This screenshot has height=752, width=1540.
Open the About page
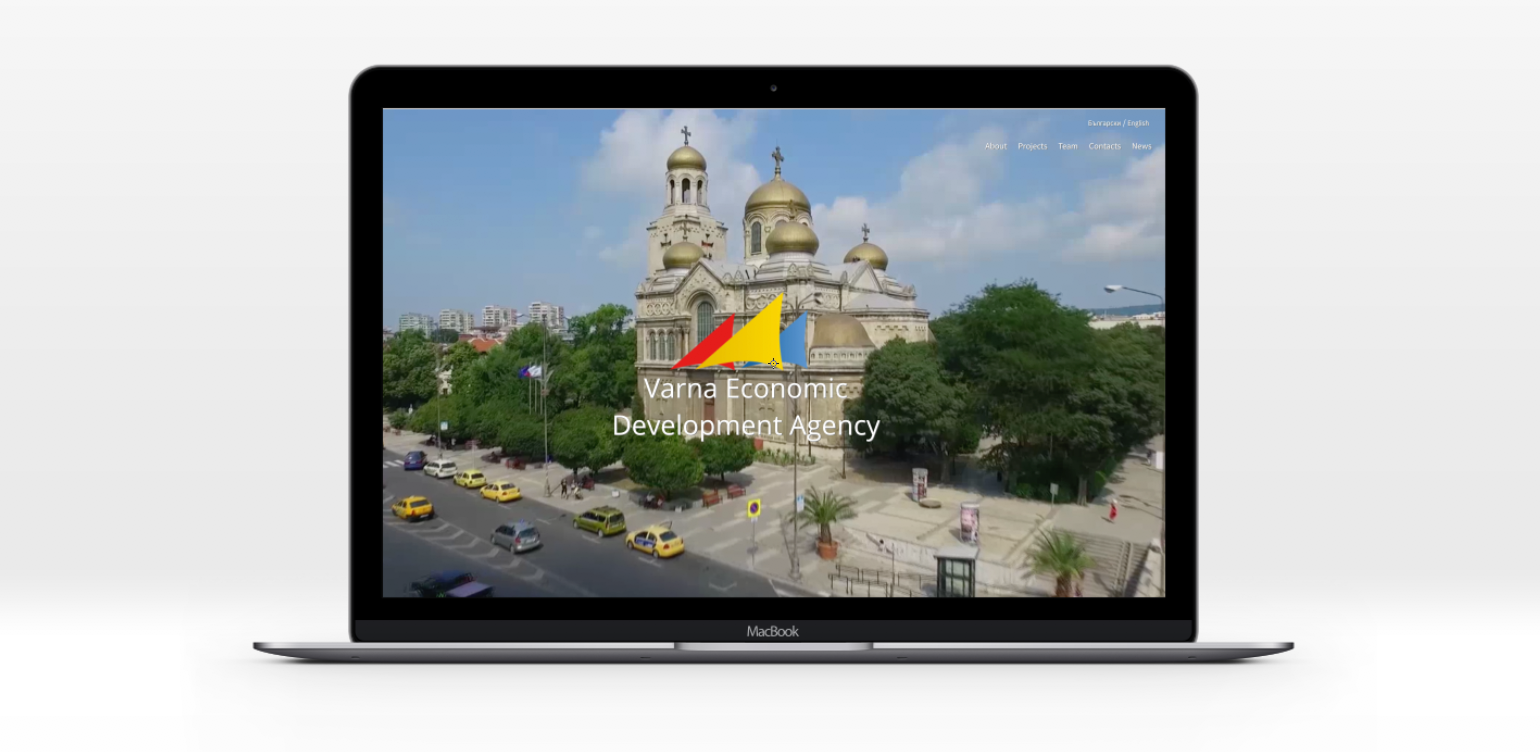(x=995, y=146)
